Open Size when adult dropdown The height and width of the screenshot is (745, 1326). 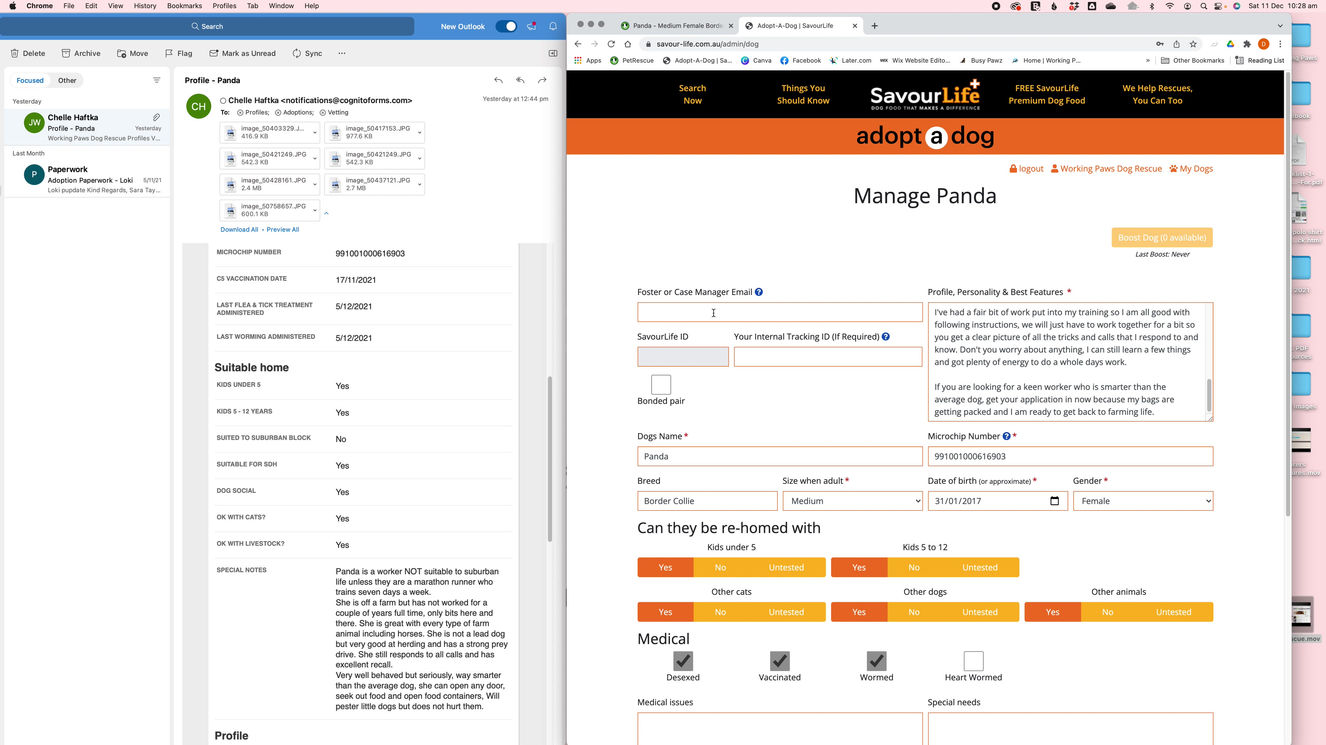(x=852, y=501)
